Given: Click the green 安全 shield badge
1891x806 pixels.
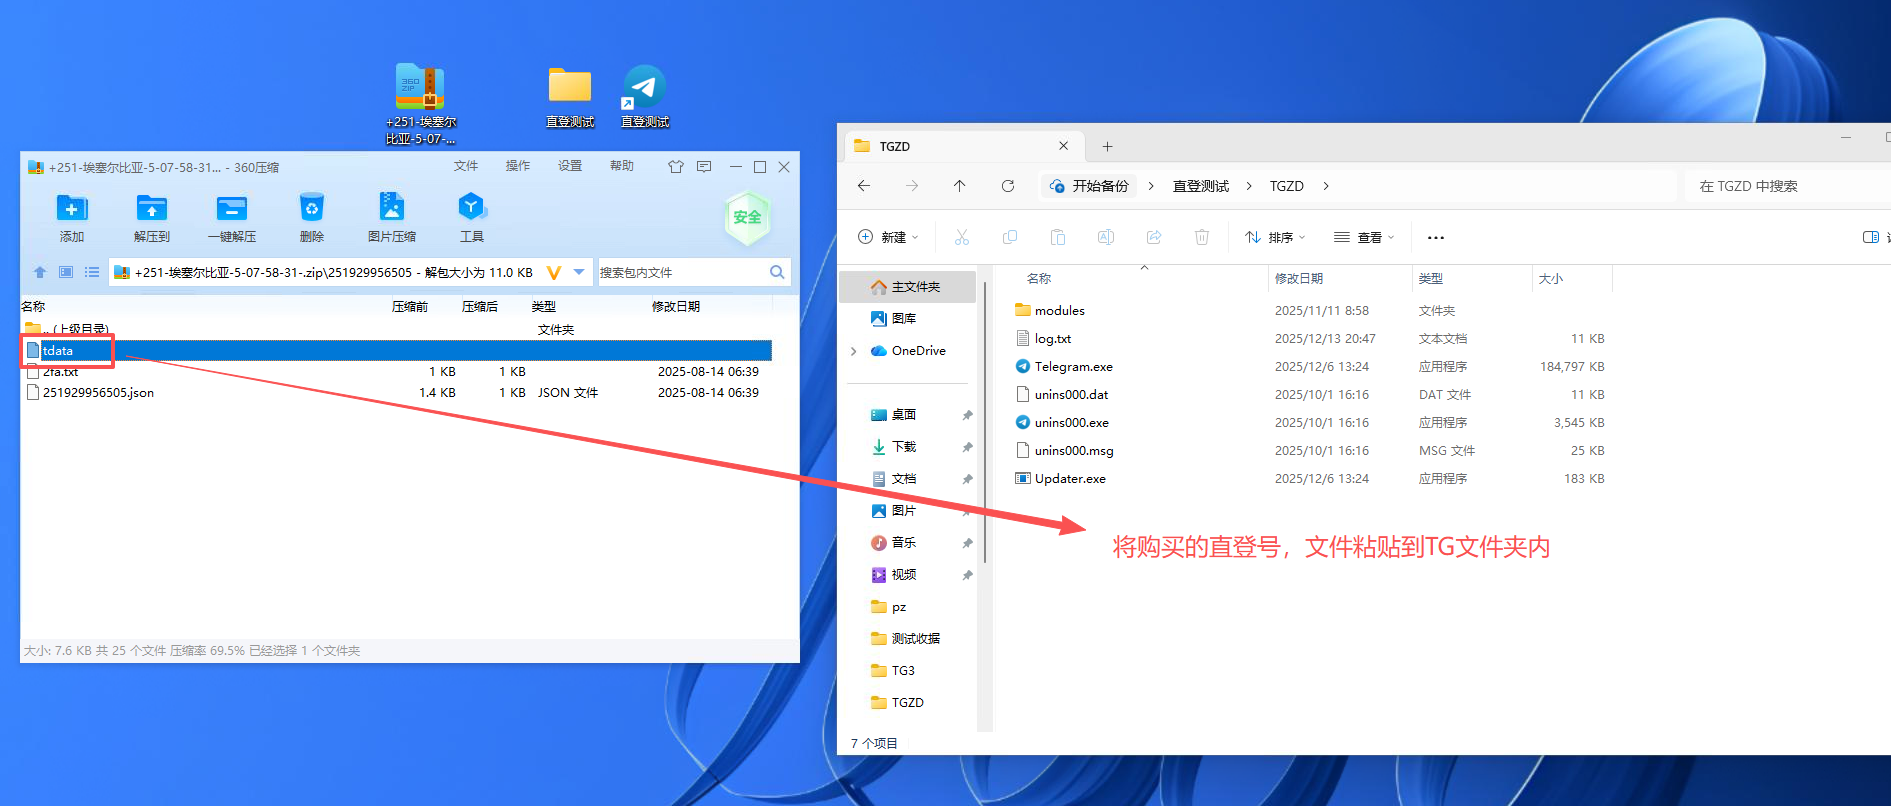Looking at the screenshot, I should tap(747, 217).
